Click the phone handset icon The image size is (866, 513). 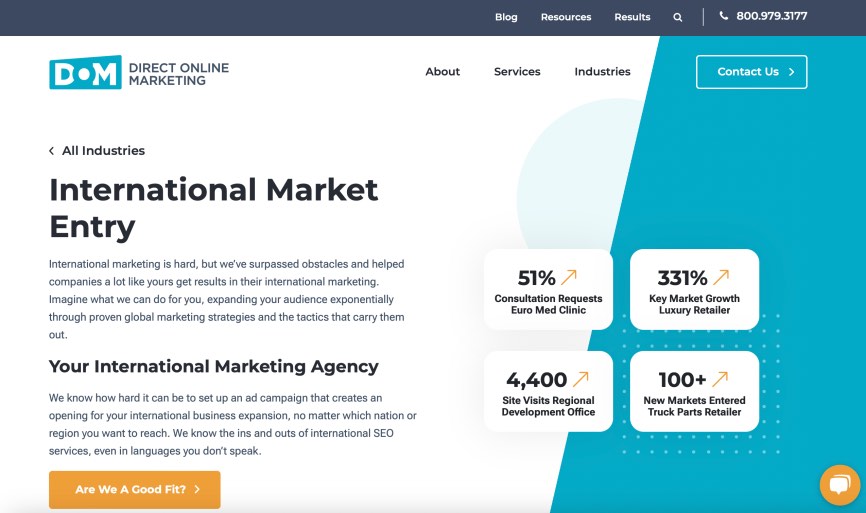click(724, 15)
